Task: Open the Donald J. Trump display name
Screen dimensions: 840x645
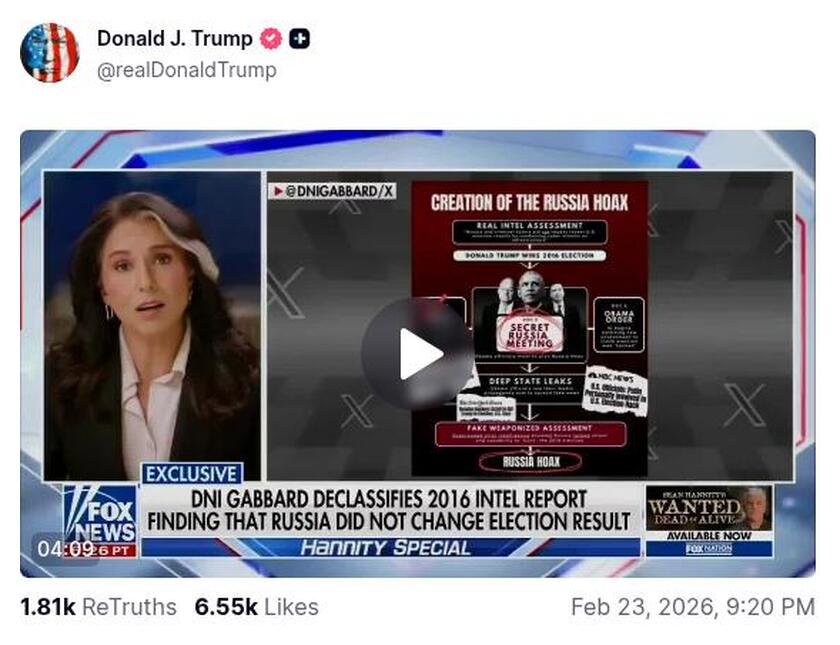Action: pyautogui.click(x=175, y=39)
